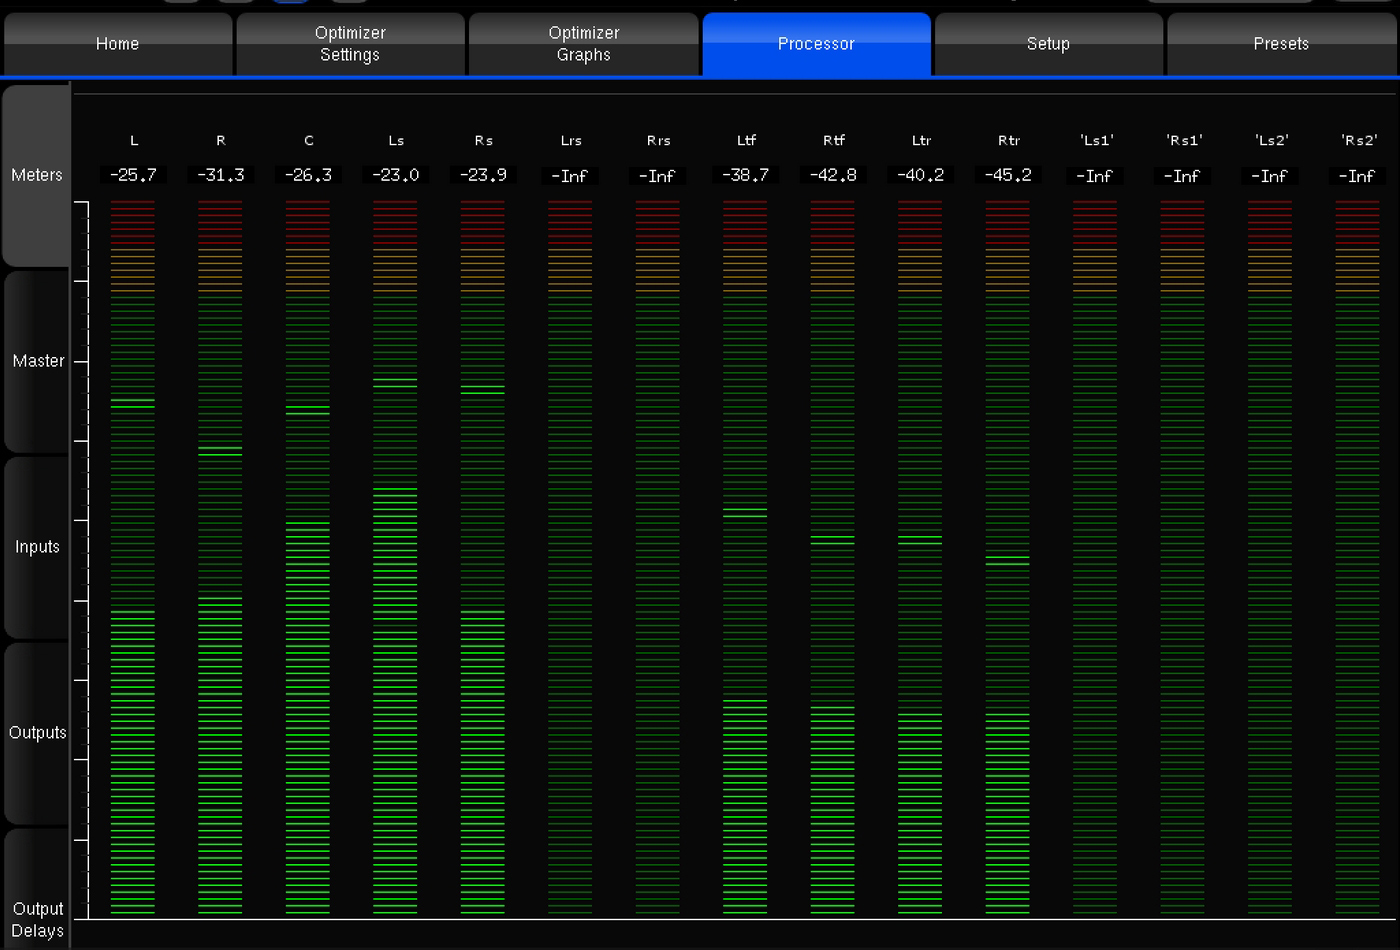1400x950 pixels.
Task: Click the Ls channel level meter
Action: [x=395, y=558]
